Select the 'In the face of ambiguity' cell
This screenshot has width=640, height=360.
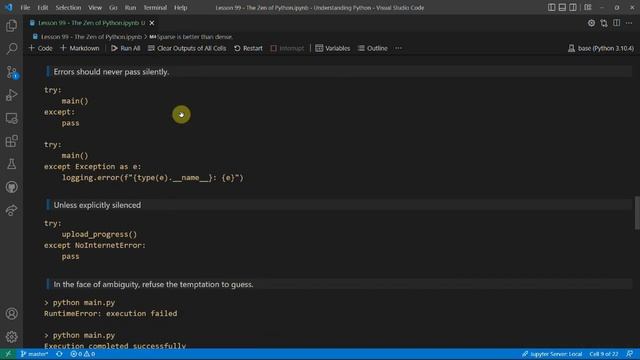[338, 284]
